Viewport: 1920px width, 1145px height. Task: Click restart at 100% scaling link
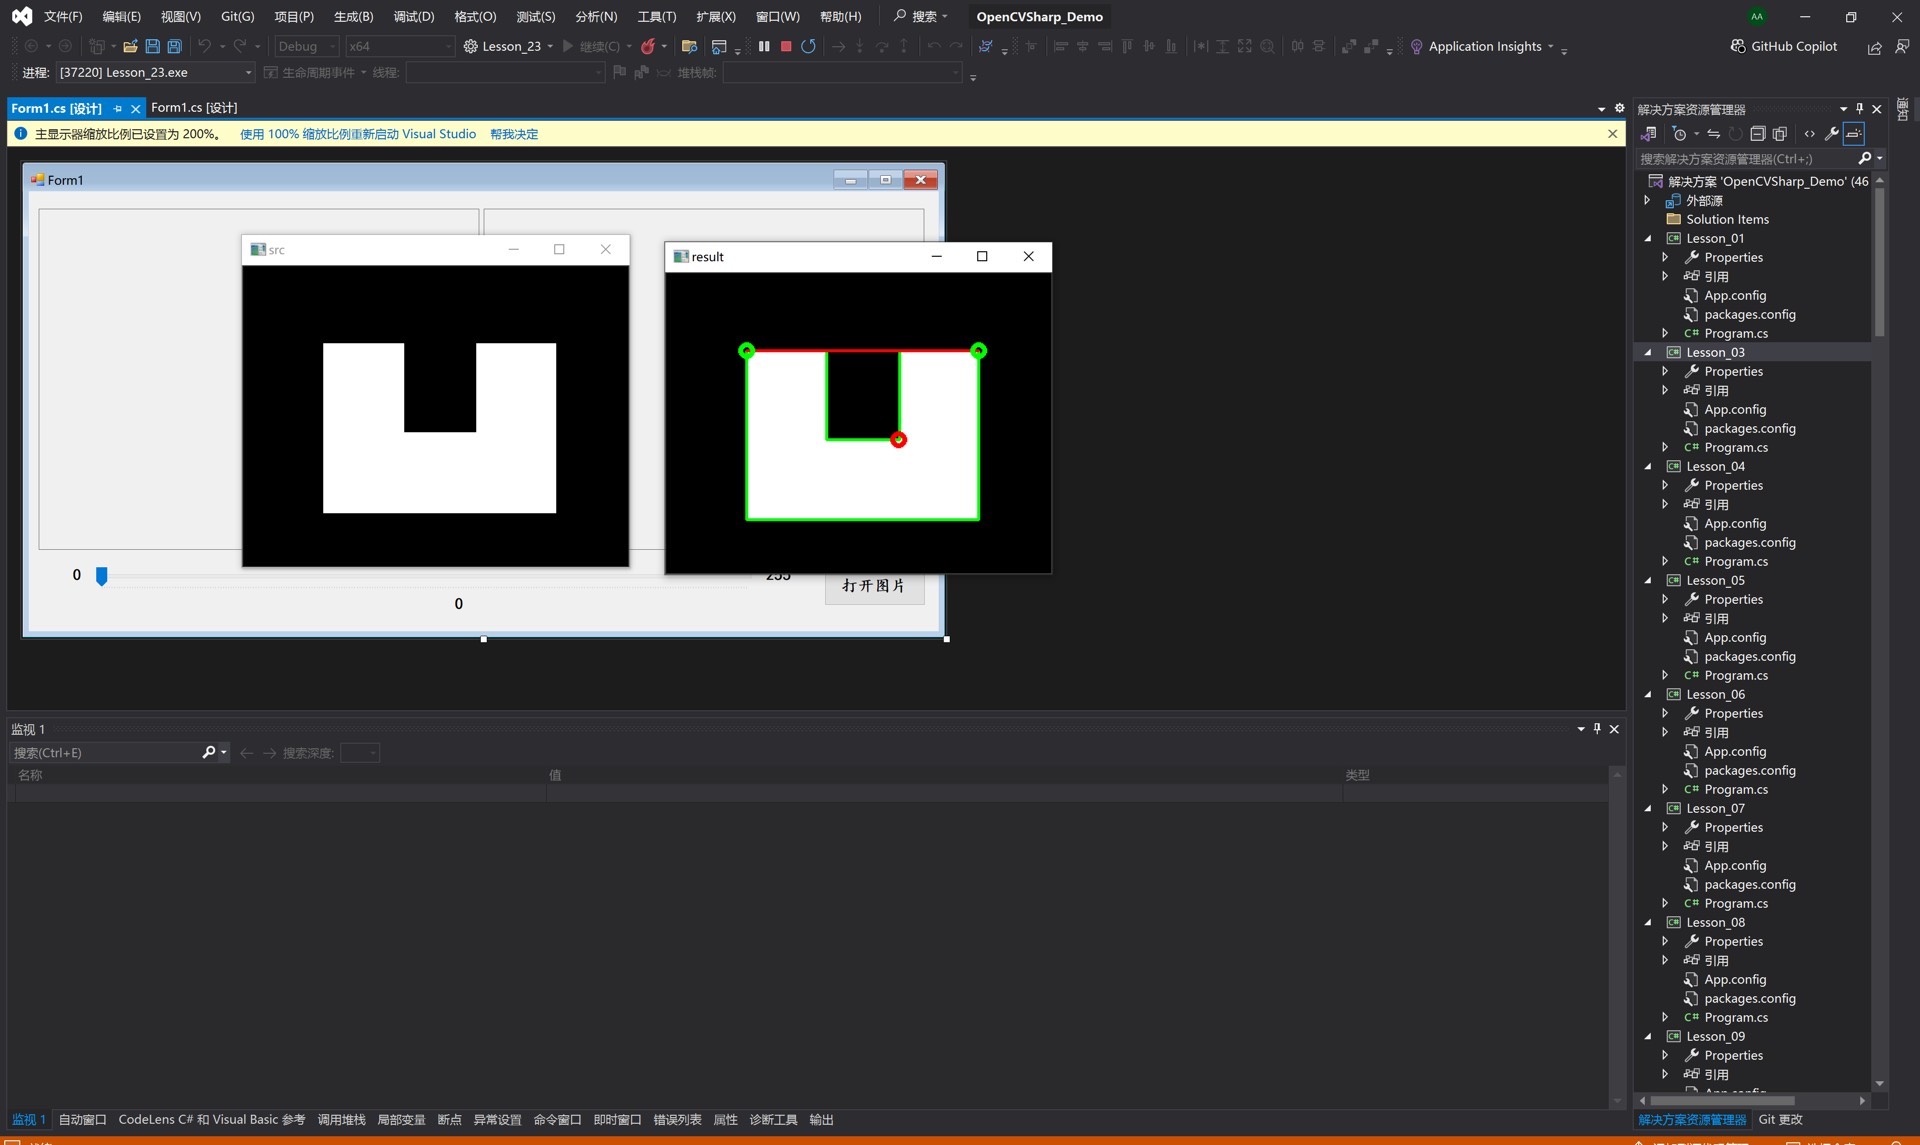click(x=357, y=134)
